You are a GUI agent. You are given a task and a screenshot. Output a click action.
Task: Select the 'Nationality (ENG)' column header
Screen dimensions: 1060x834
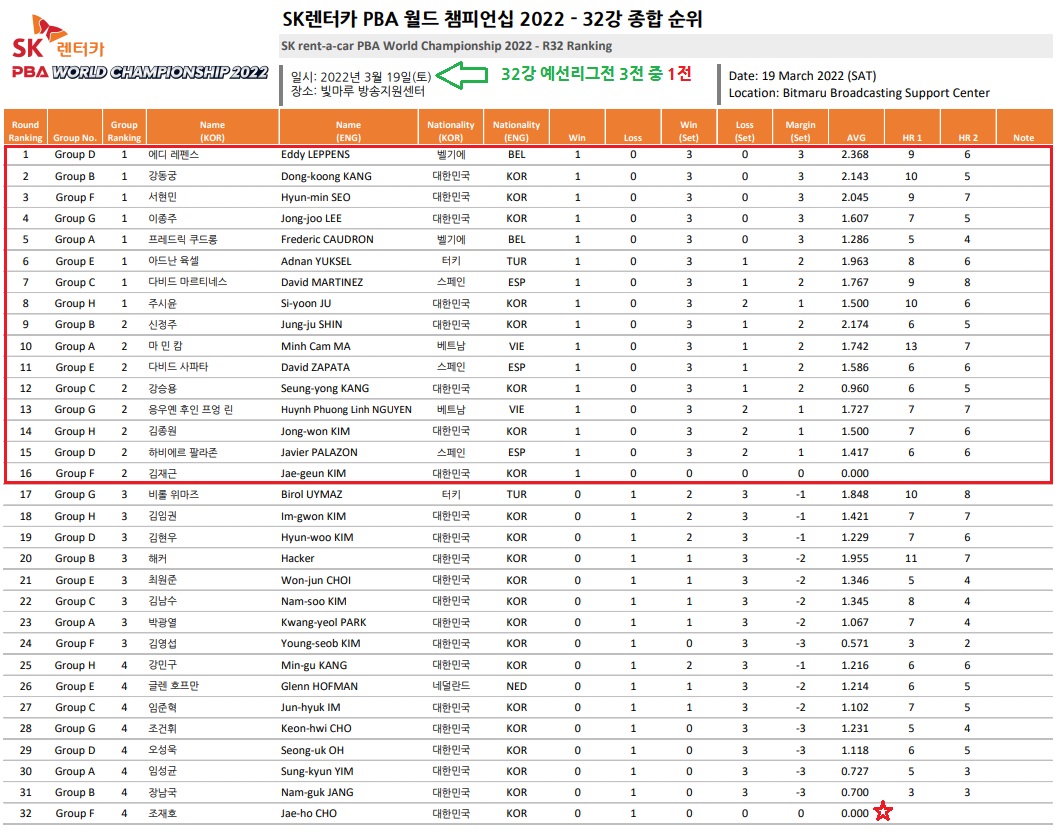click(516, 127)
